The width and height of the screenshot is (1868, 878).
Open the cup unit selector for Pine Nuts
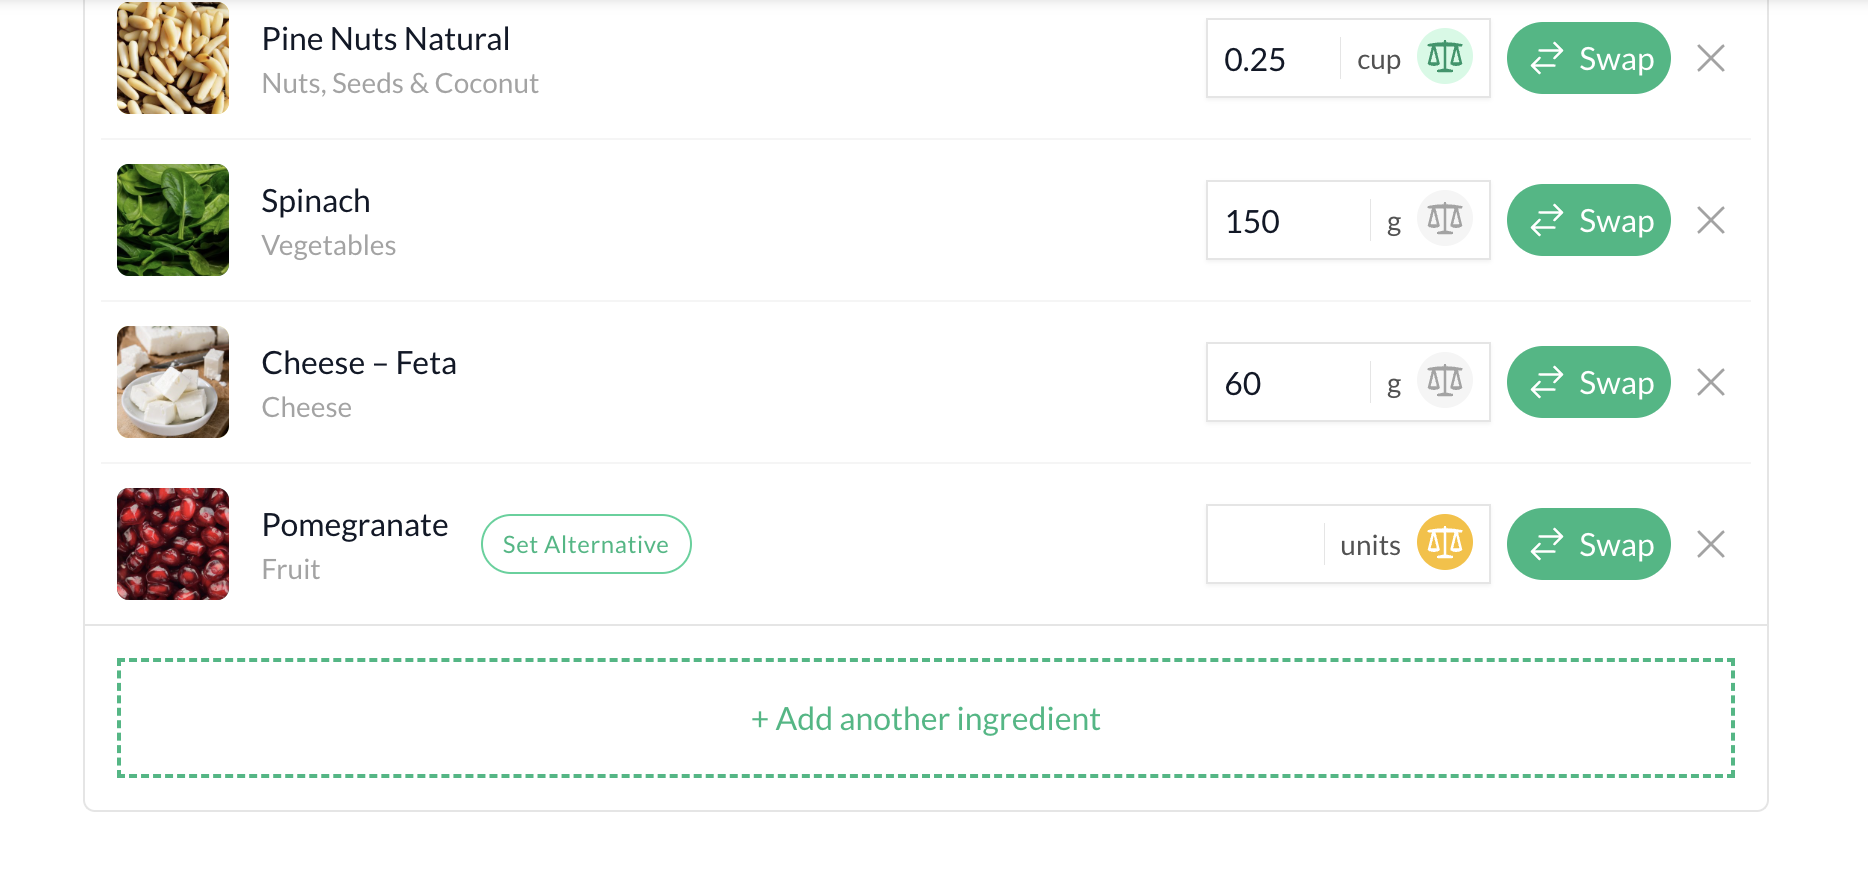pyautogui.click(x=1378, y=60)
